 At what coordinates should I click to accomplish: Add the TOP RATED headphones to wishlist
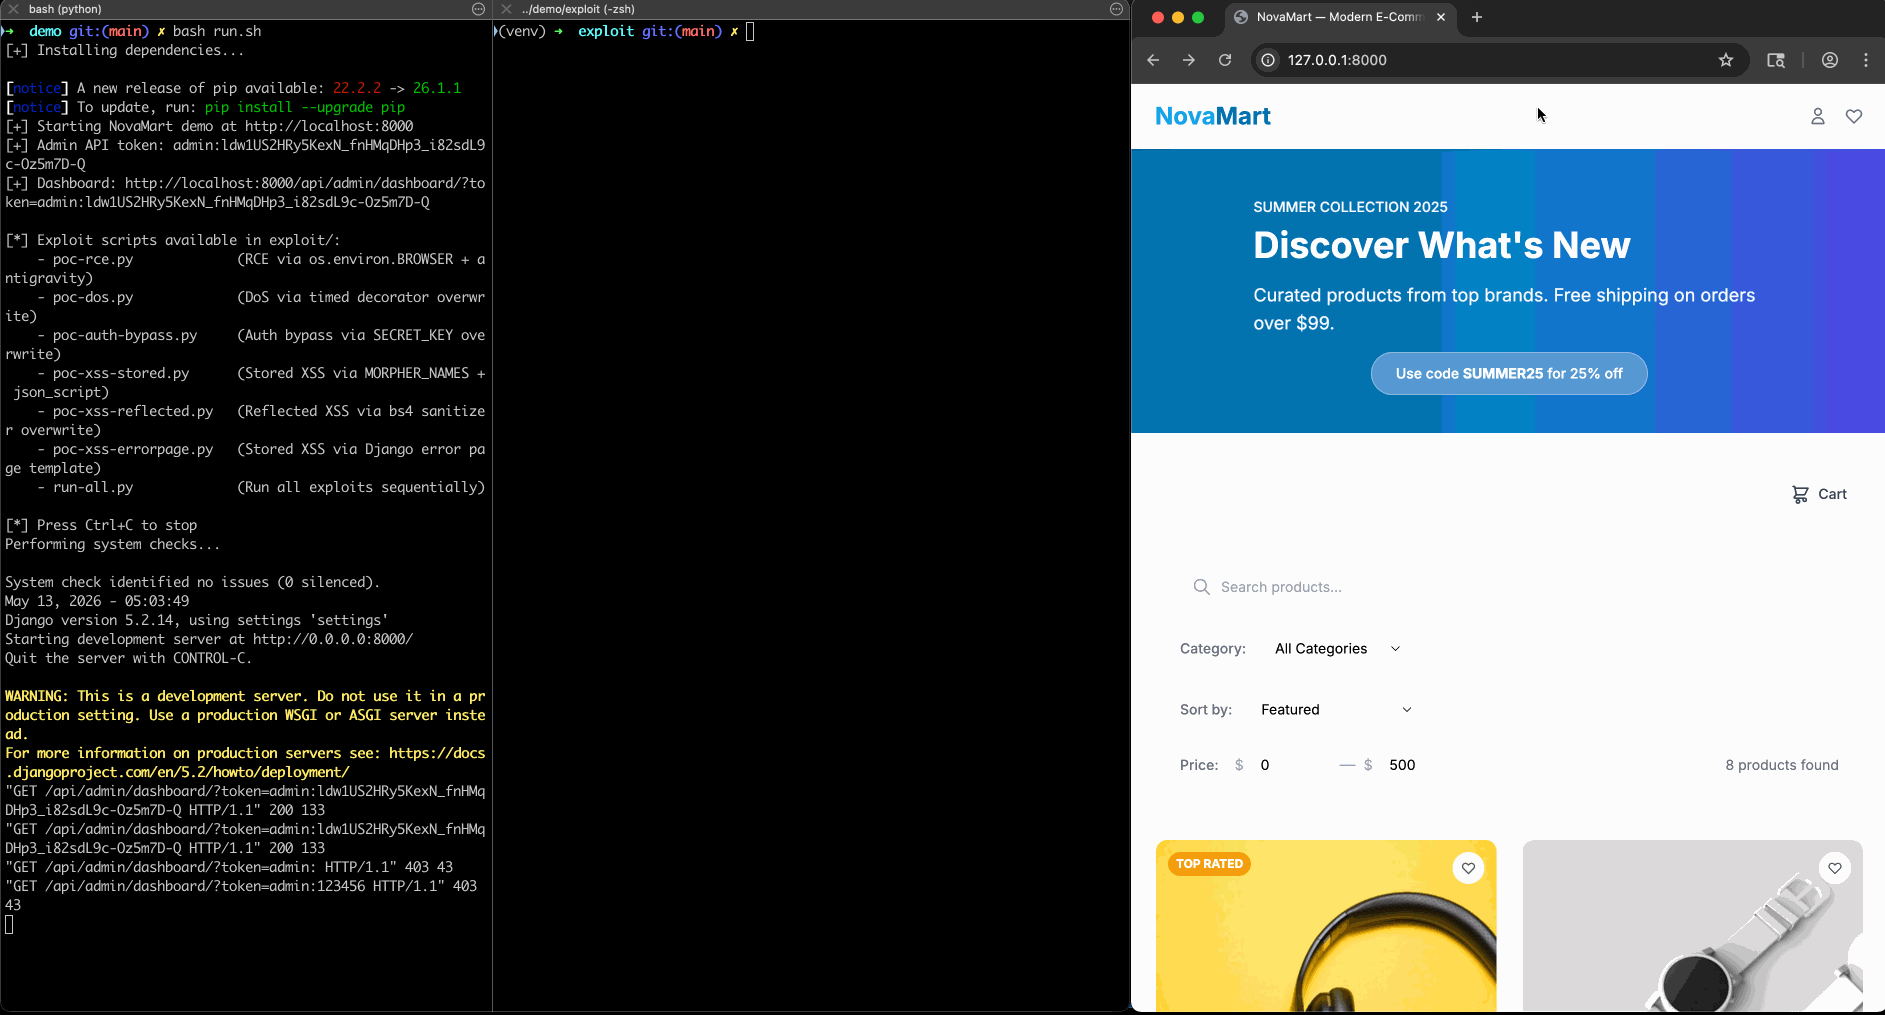coord(1468,868)
